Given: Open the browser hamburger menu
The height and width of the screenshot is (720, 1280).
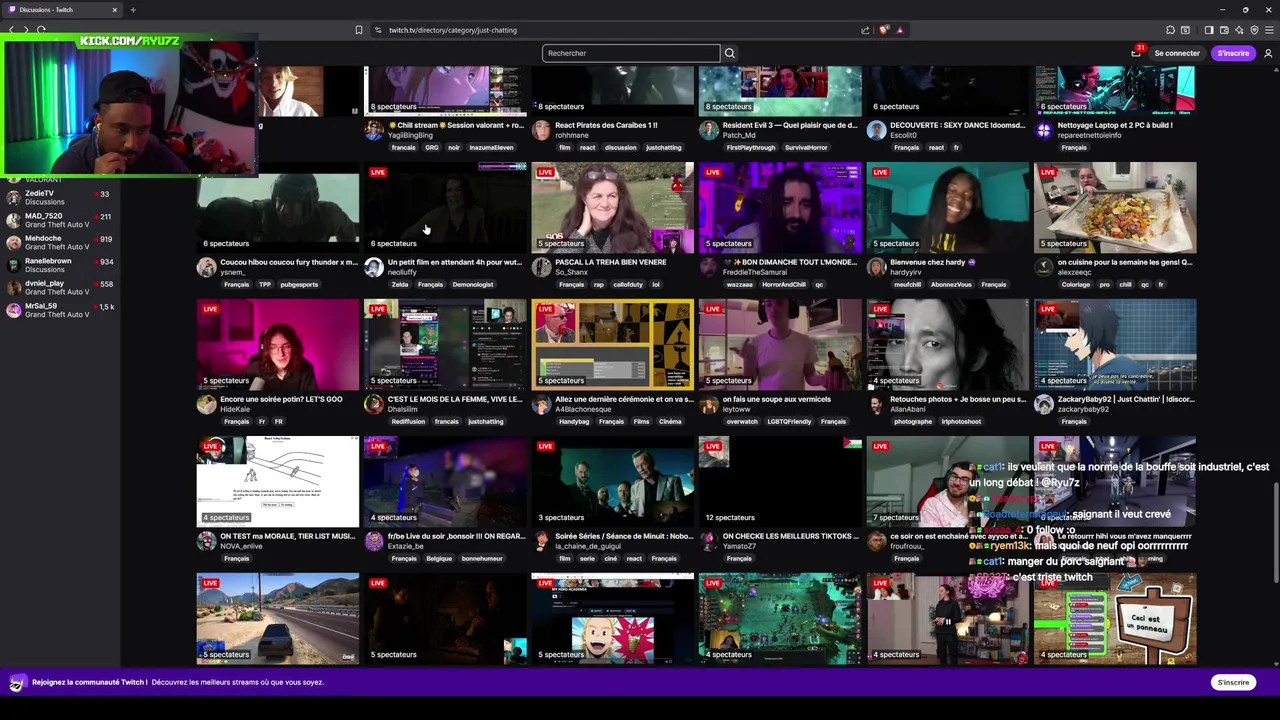Looking at the screenshot, I should [x=1269, y=30].
